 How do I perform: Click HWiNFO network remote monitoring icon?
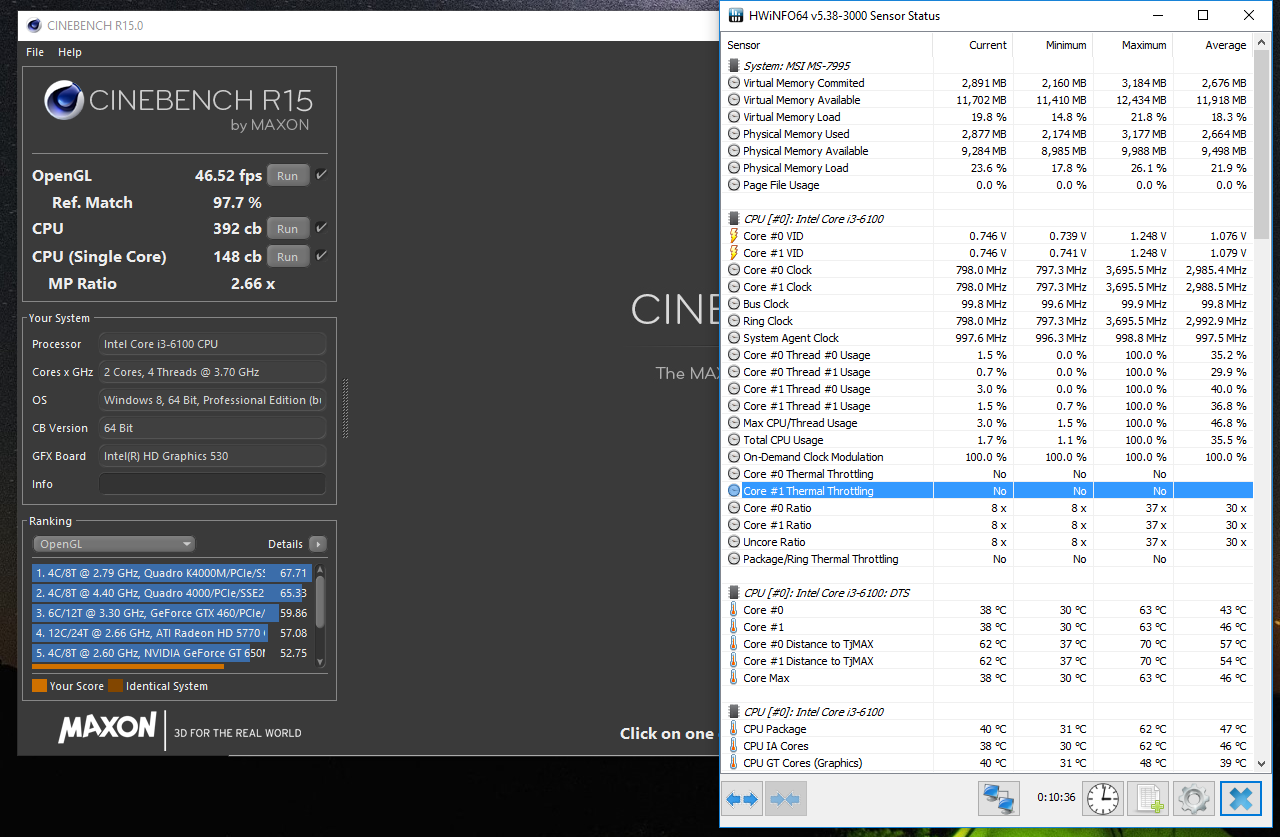tap(998, 799)
